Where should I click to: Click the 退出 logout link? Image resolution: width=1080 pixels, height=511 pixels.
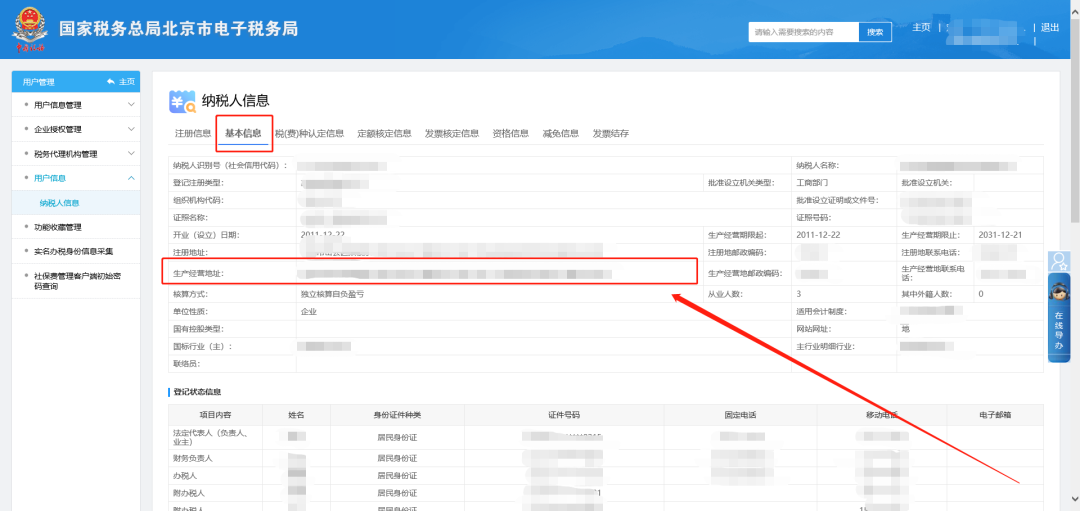click(x=1049, y=28)
